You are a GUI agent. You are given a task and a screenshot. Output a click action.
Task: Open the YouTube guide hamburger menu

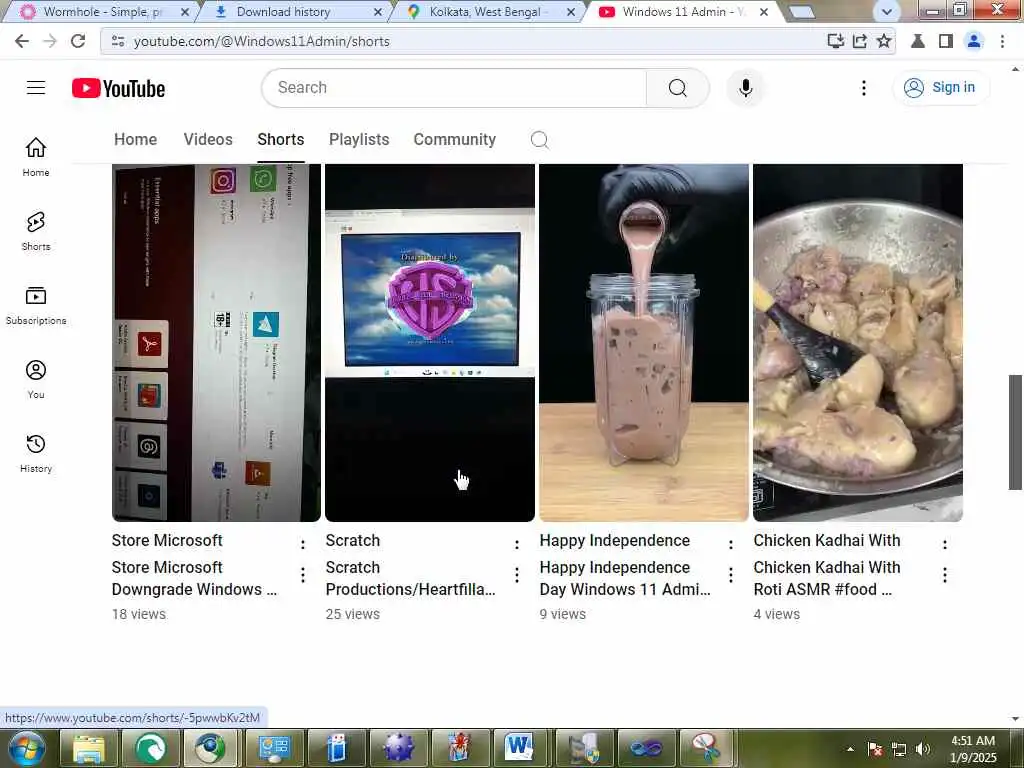pos(36,88)
